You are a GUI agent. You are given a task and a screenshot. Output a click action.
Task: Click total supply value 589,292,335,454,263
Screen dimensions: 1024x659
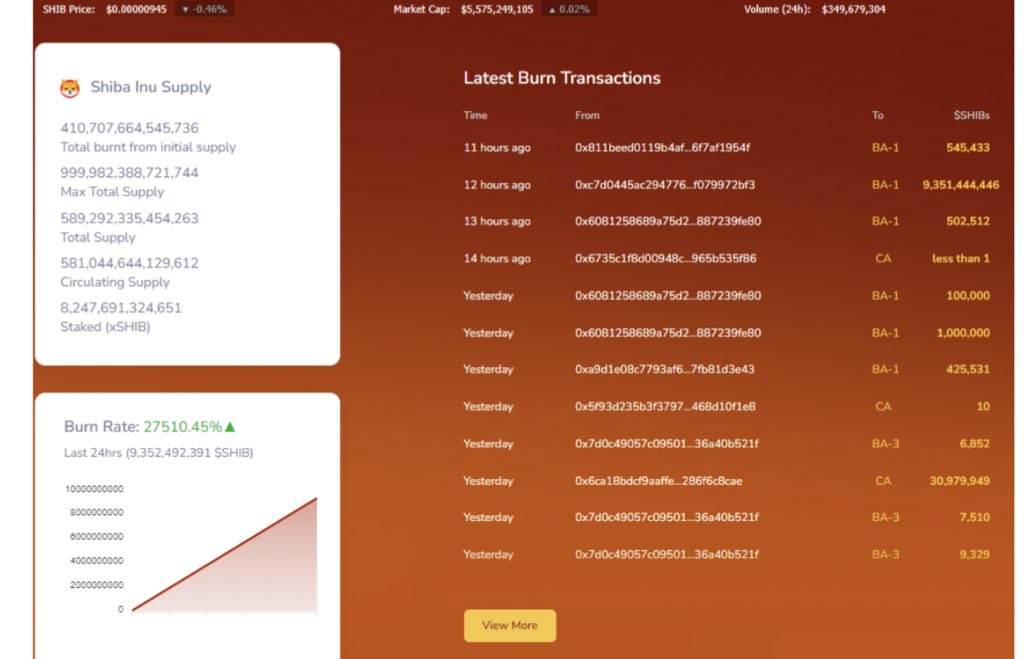[129, 218]
